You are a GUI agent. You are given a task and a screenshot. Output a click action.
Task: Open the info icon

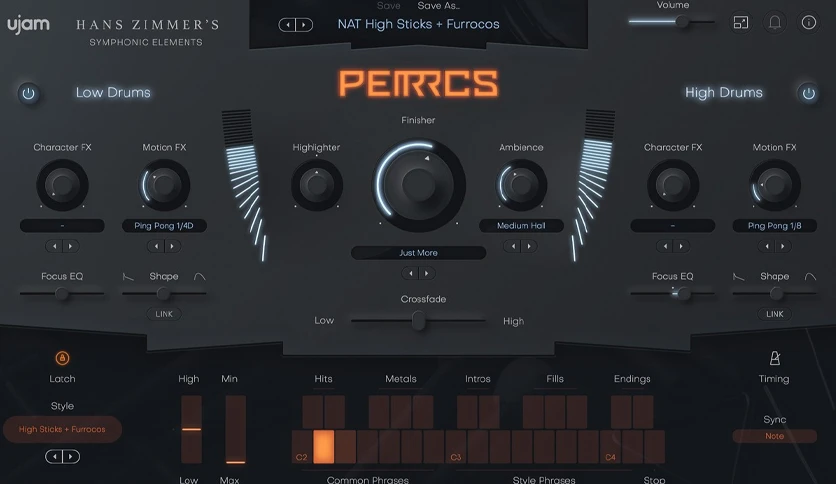click(809, 22)
